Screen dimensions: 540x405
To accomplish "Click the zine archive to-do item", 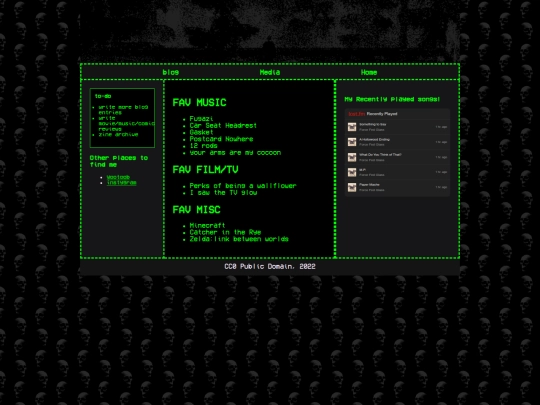I will (118, 134).
